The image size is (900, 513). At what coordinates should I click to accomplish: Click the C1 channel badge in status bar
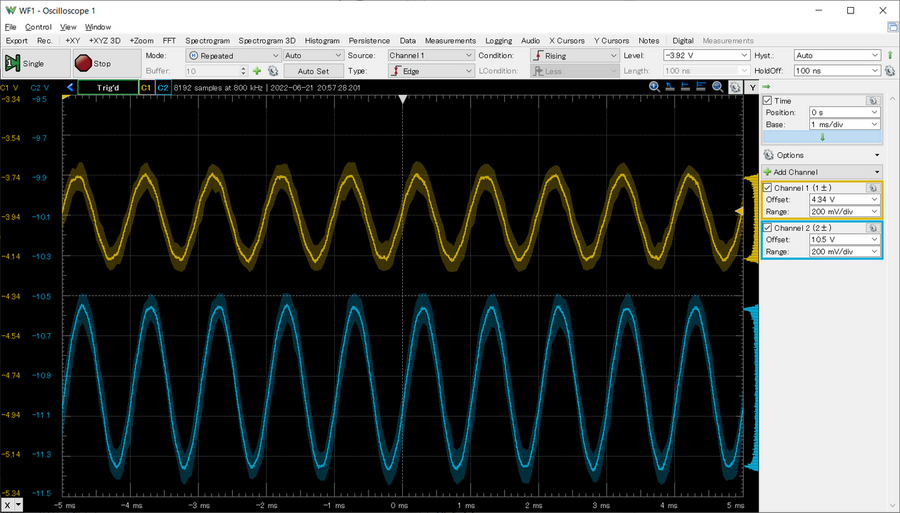(x=146, y=88)
